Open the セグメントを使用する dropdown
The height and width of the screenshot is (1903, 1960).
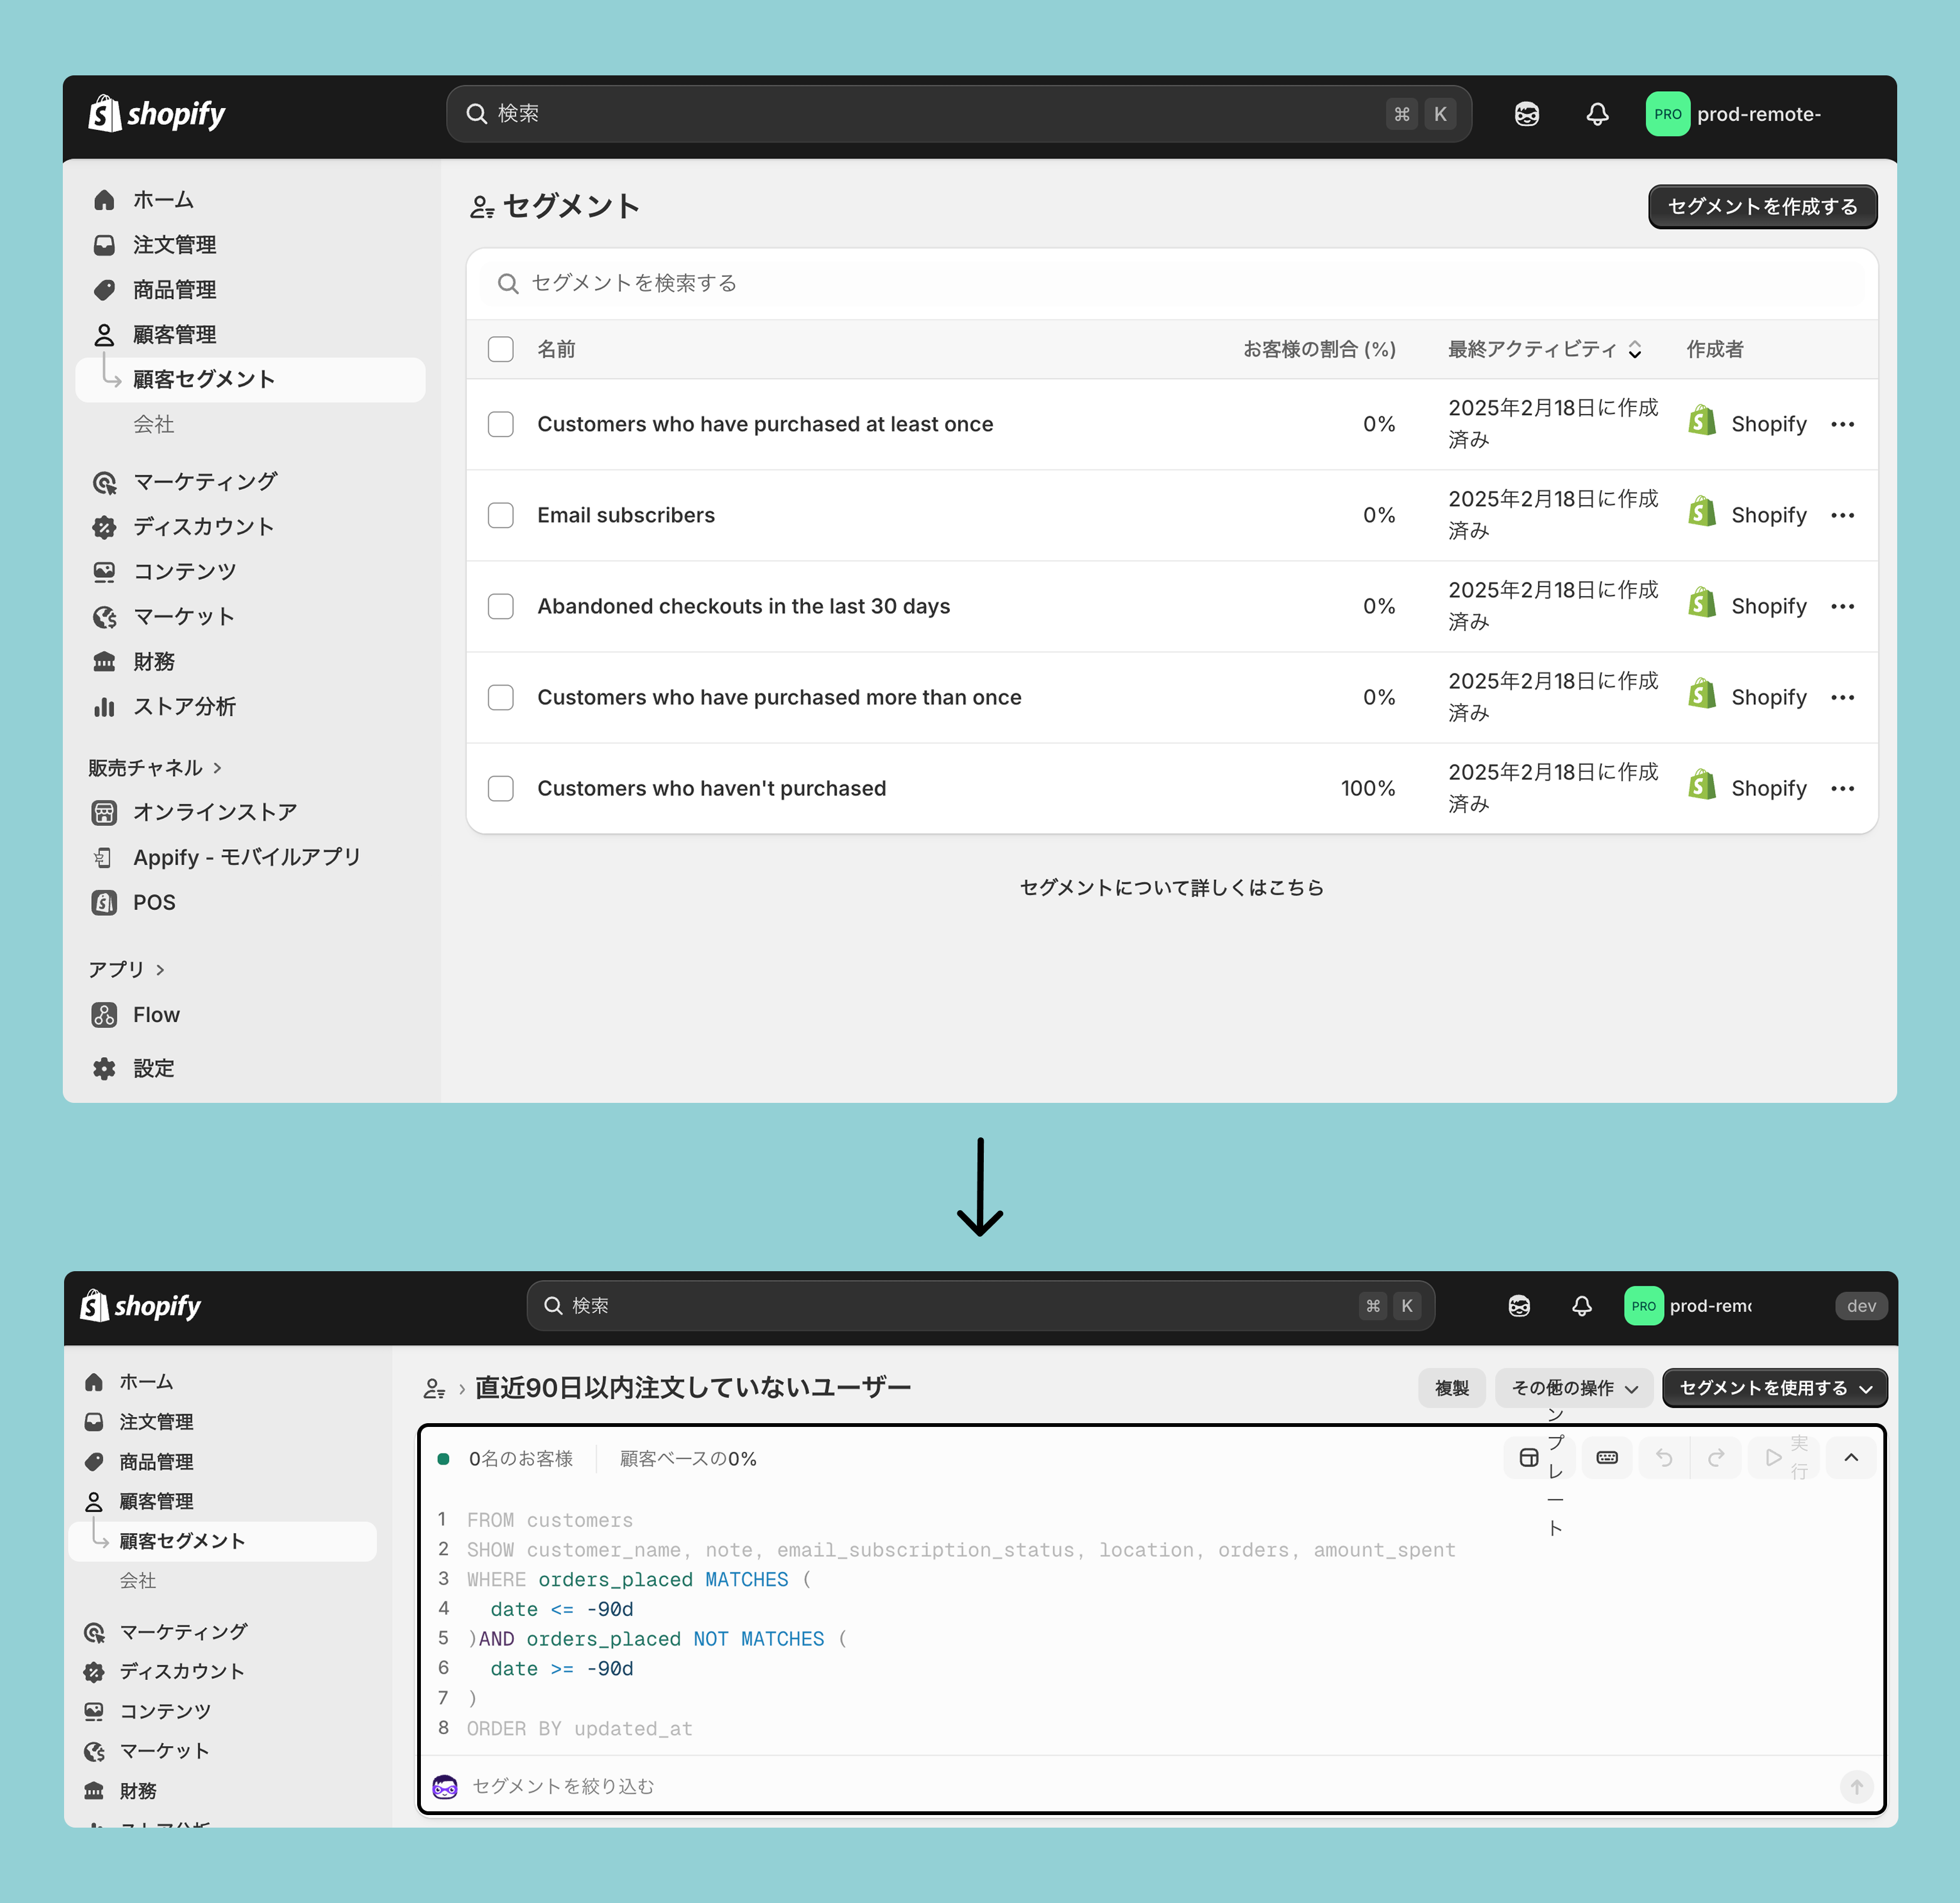pos(1774,1388)
